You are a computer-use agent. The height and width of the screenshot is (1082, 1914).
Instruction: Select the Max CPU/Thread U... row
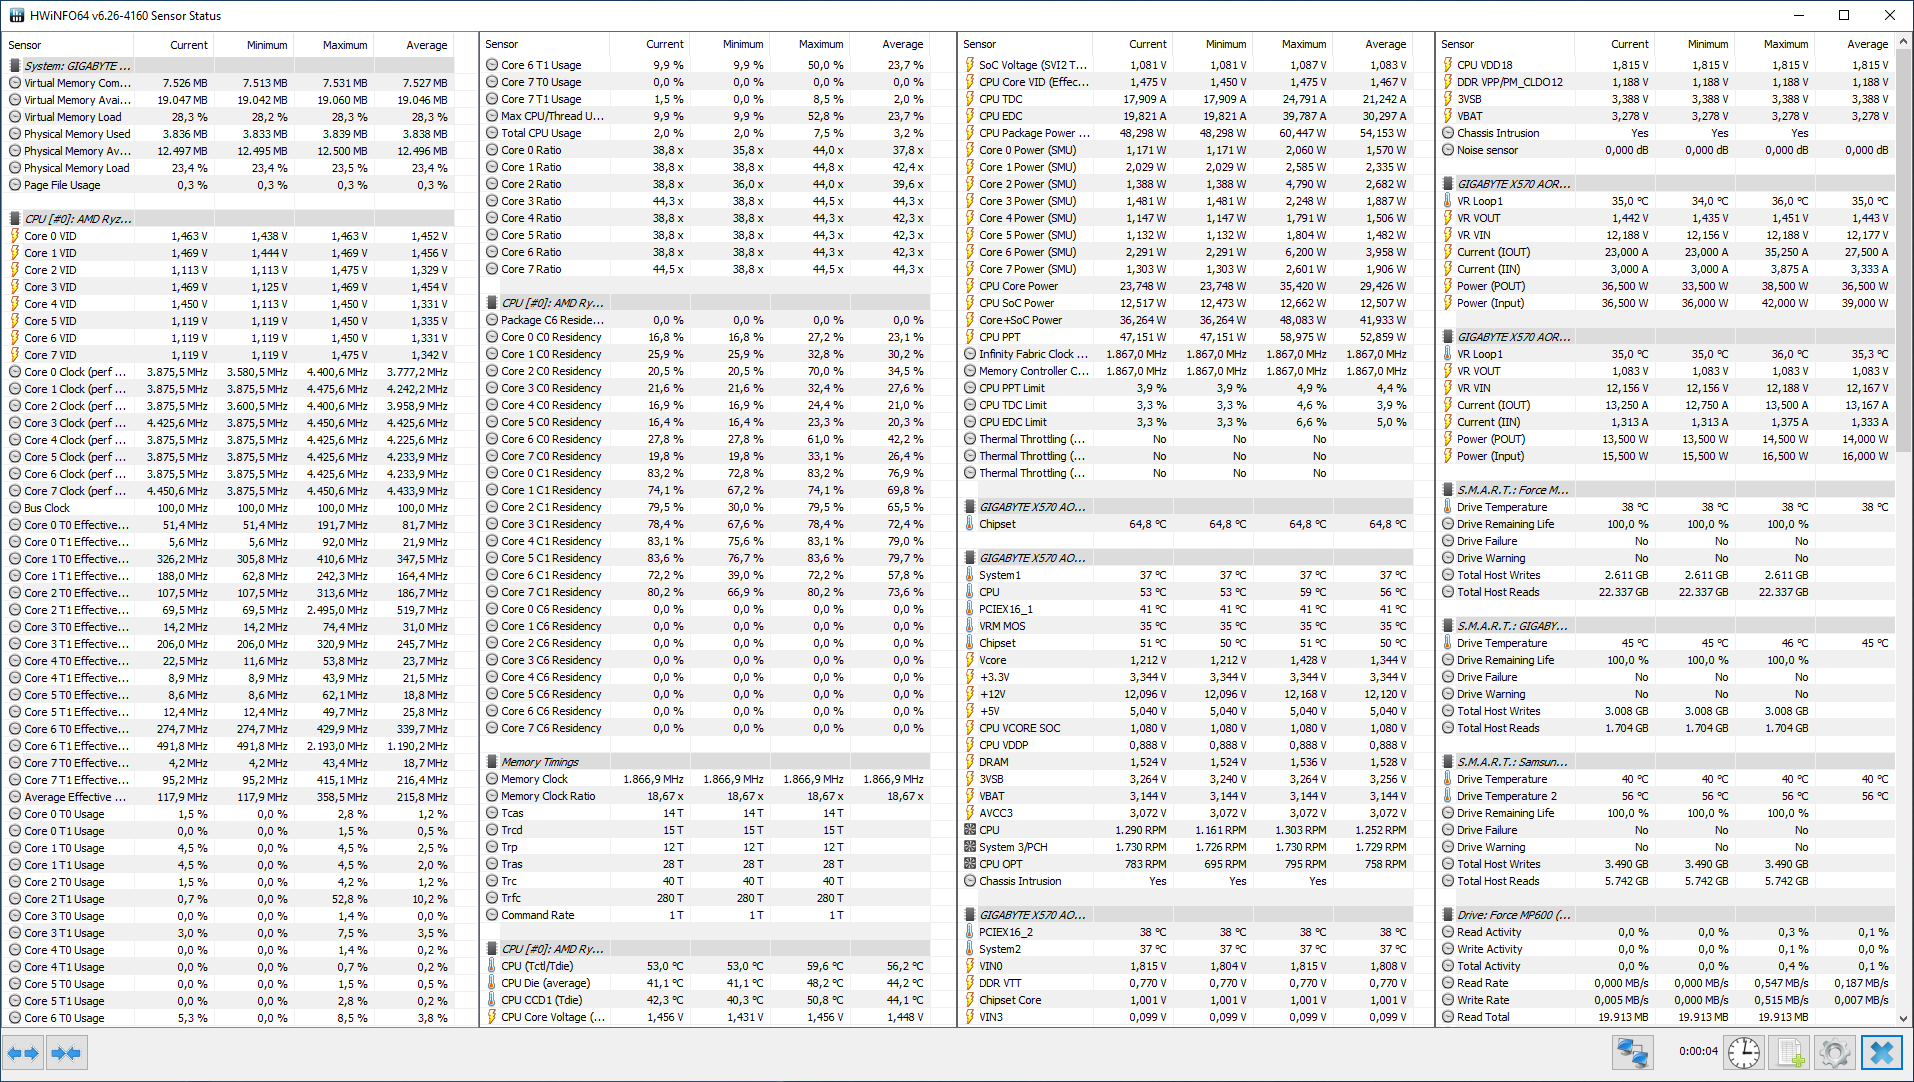coord(706,116)
